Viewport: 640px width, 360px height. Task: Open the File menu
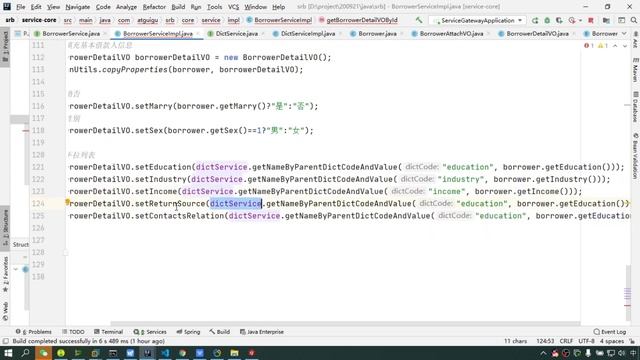pyautogui.click(x=20, y=7)
